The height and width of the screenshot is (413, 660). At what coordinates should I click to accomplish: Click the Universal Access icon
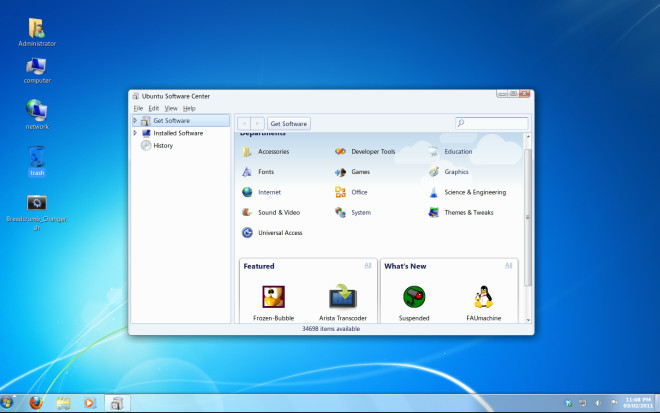tap(247, 232)
